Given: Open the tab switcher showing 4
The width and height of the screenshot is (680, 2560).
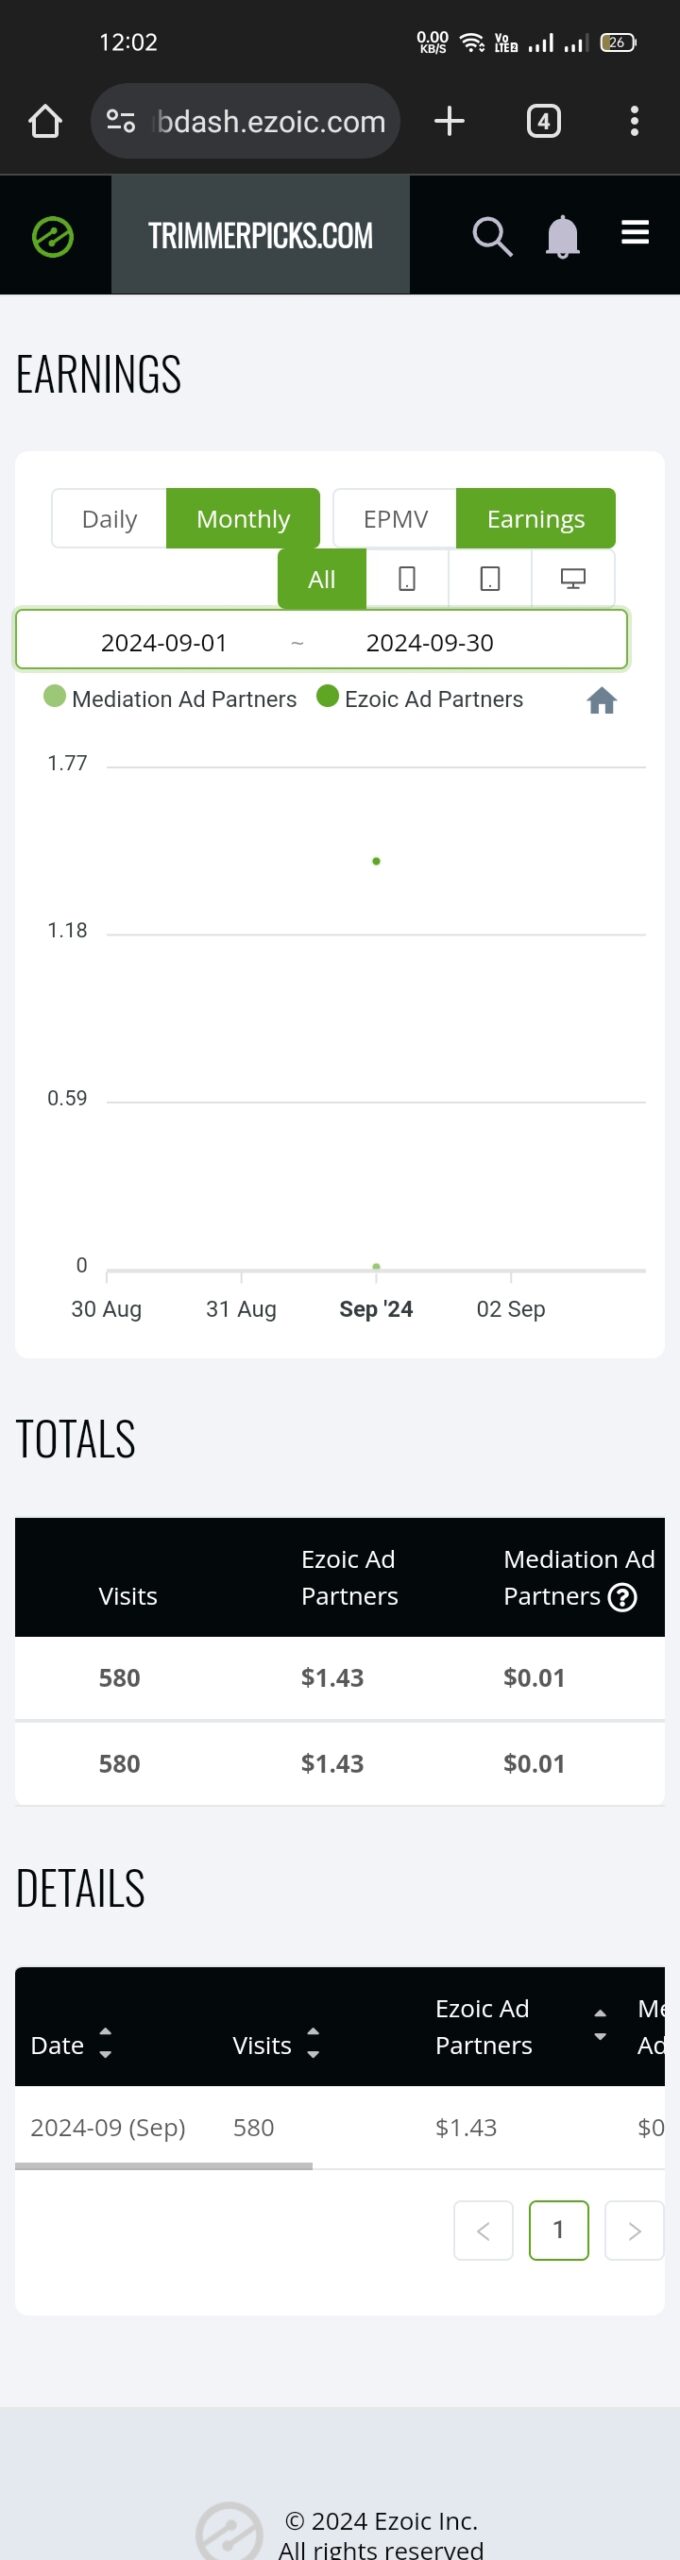Looking at the screenshot, I should (x=543, y=121).
